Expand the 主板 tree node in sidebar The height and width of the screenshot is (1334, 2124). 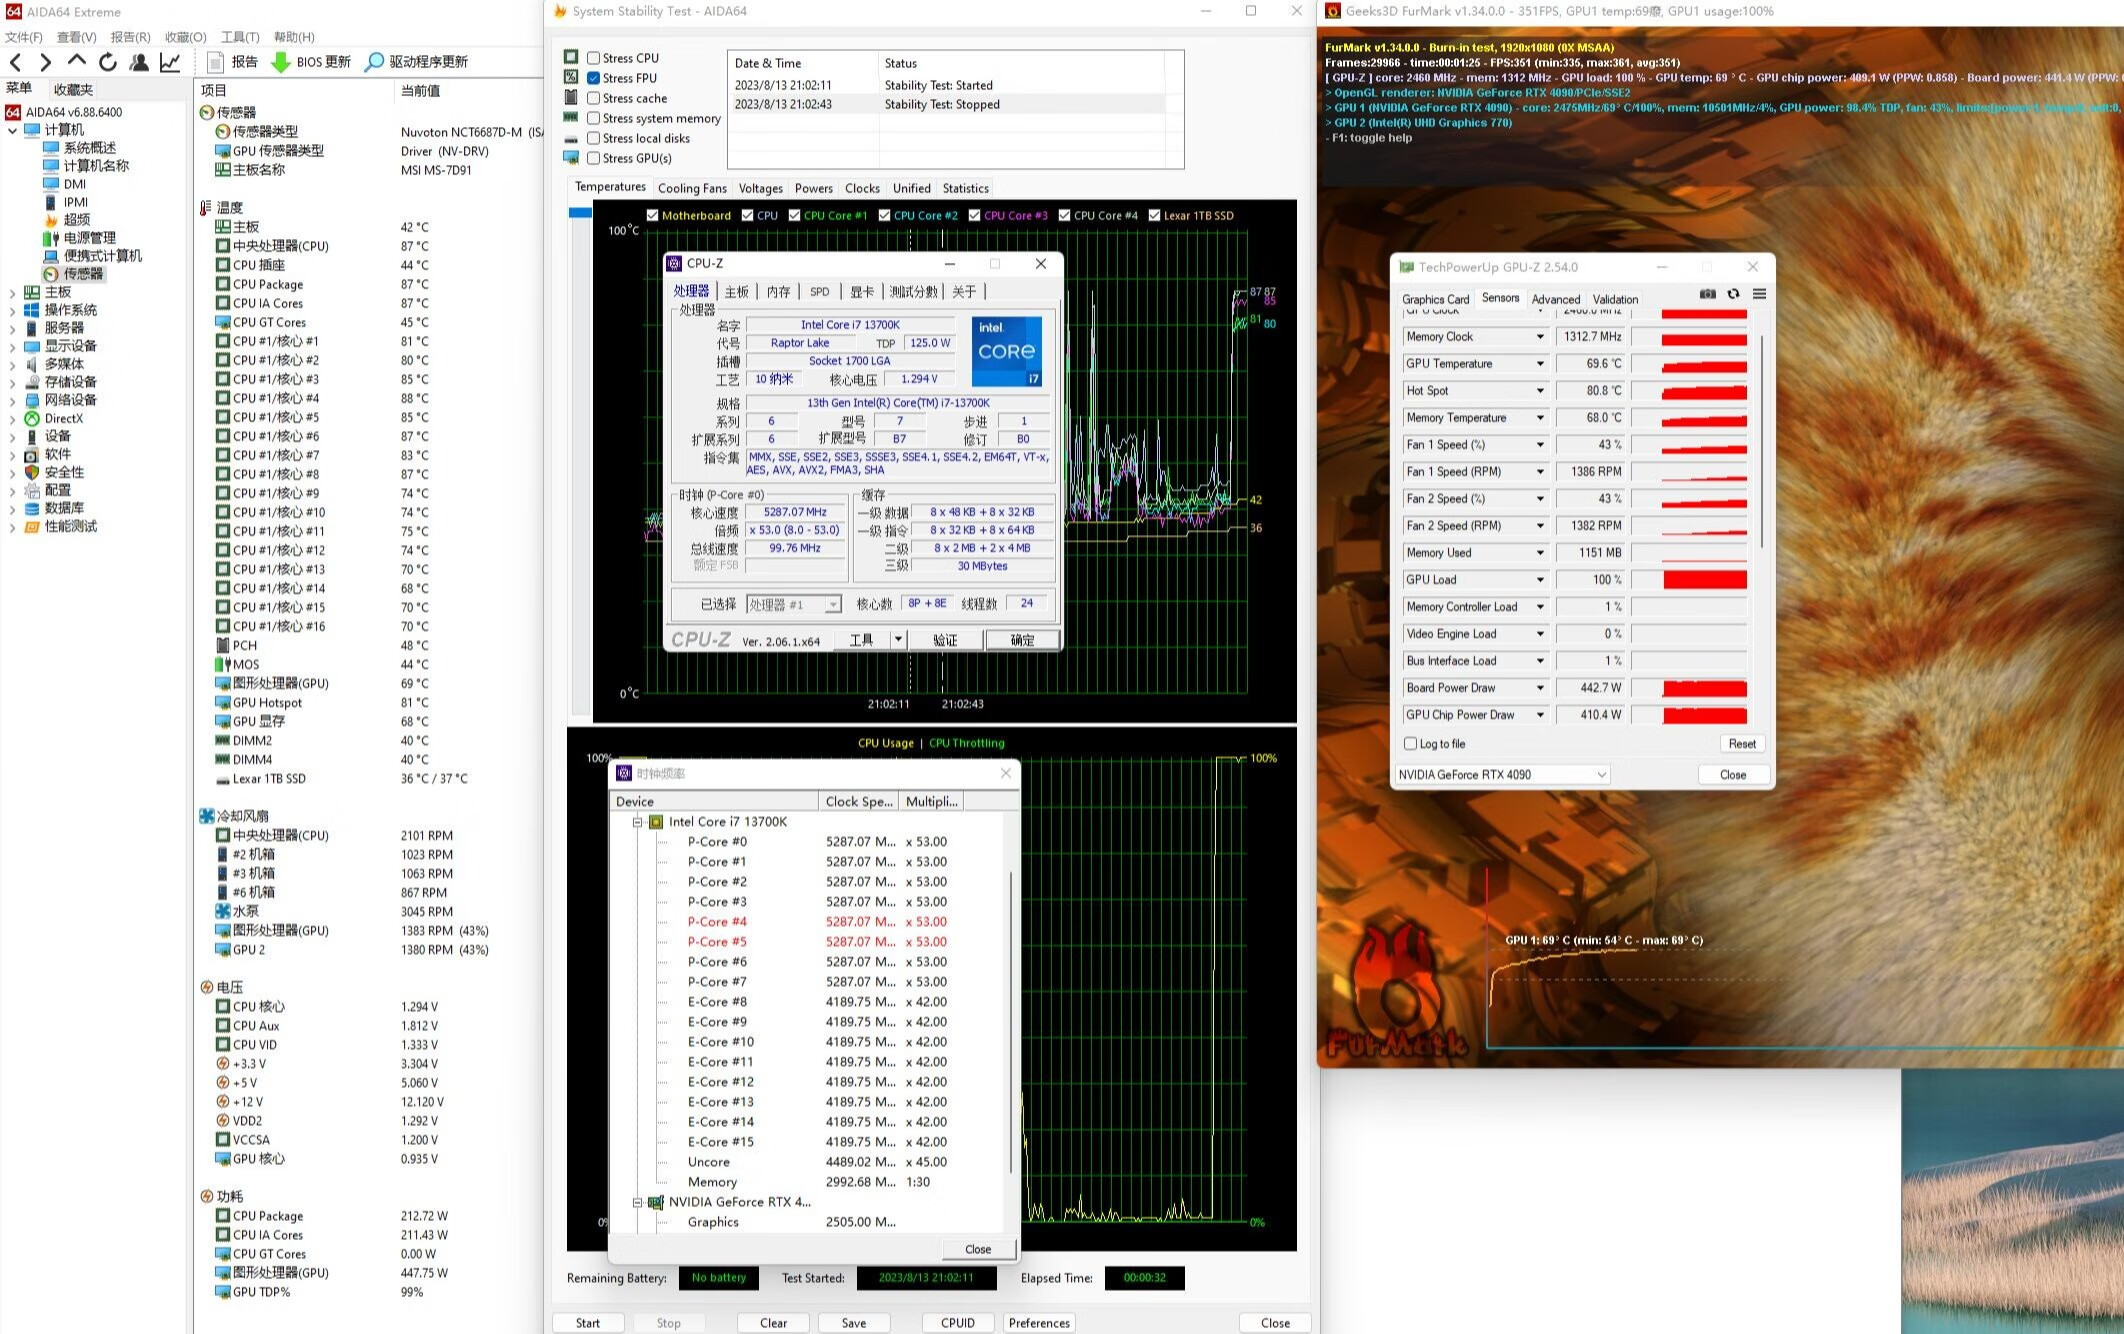click(x=12, y=293)
